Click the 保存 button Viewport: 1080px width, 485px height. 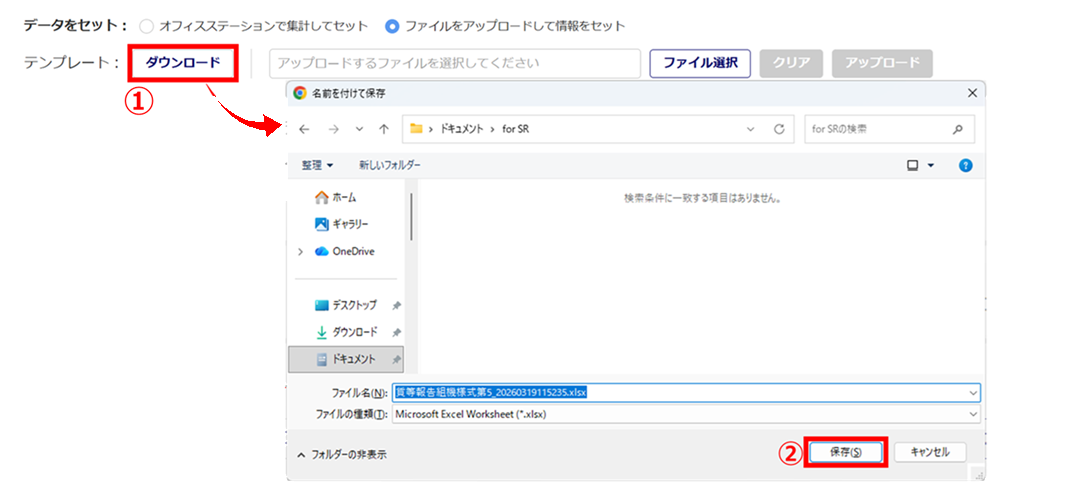[843, 453]
